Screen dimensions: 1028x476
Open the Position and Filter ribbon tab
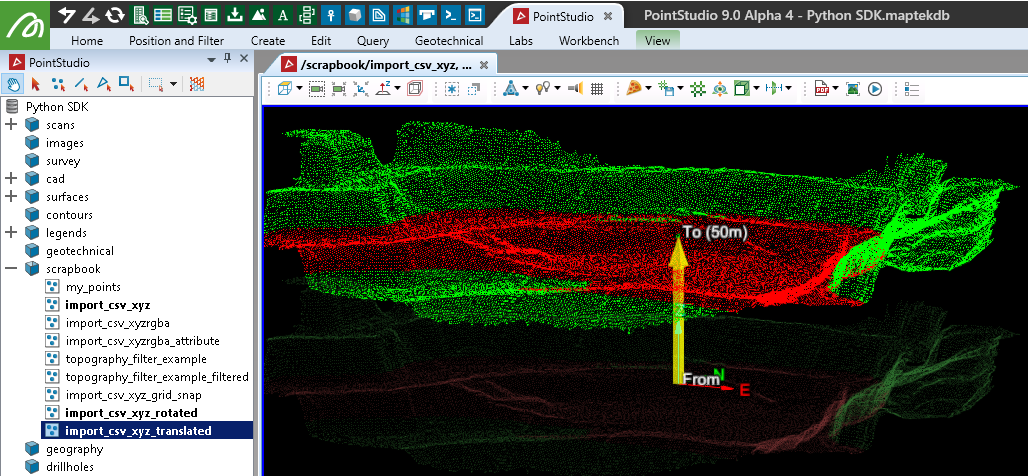click(x=176, y=41)
